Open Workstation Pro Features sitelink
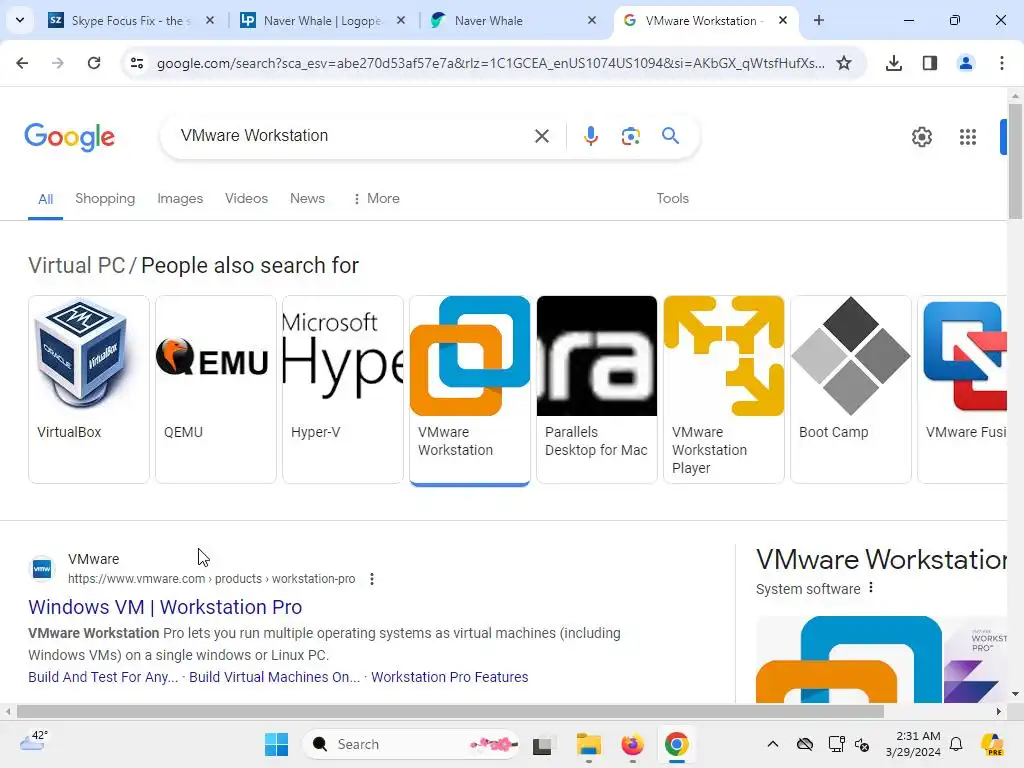 [449, 677]
